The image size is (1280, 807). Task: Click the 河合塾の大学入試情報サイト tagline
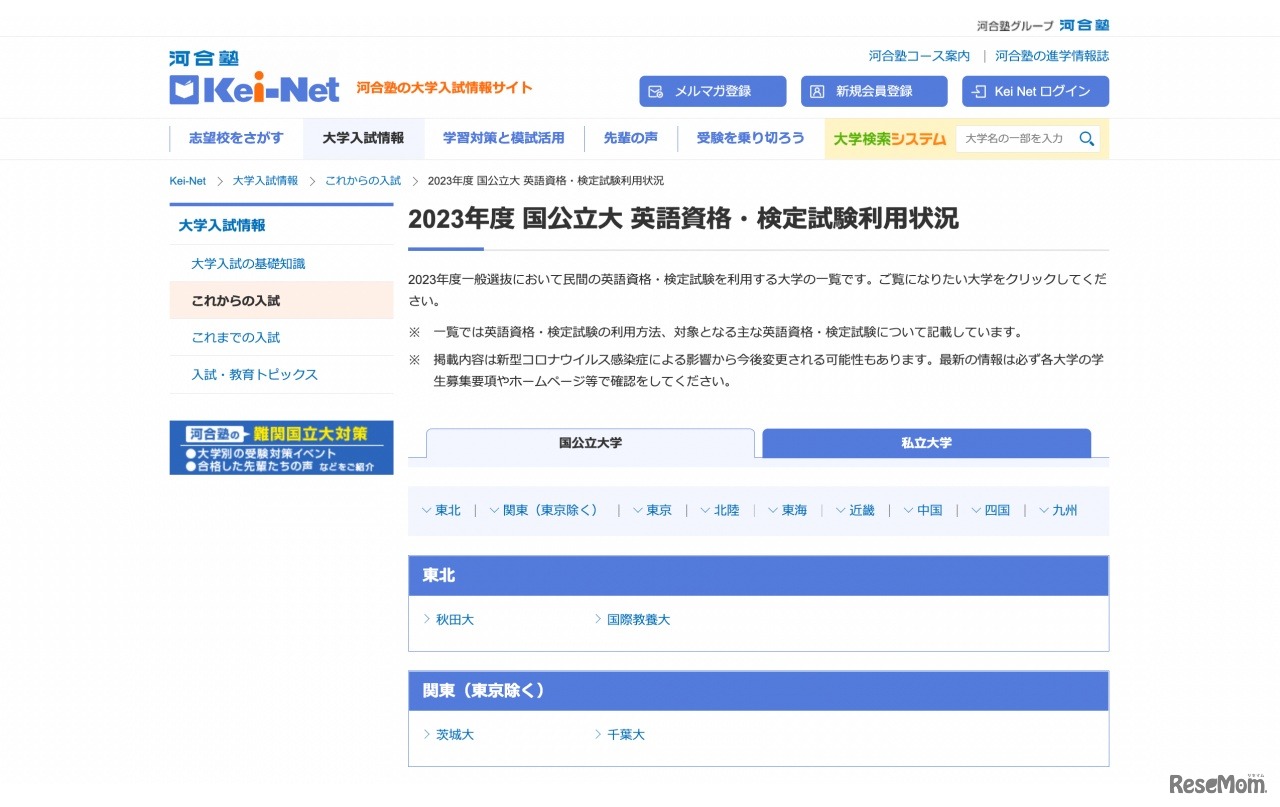click(445, 88)
